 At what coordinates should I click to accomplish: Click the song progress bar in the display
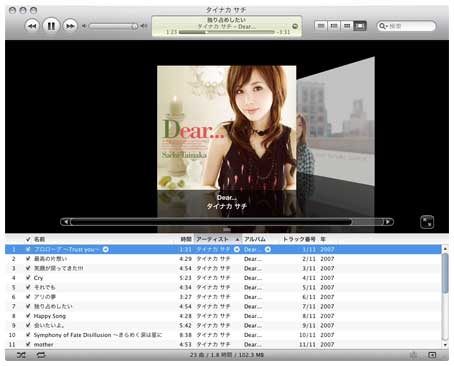coord(227,32)
